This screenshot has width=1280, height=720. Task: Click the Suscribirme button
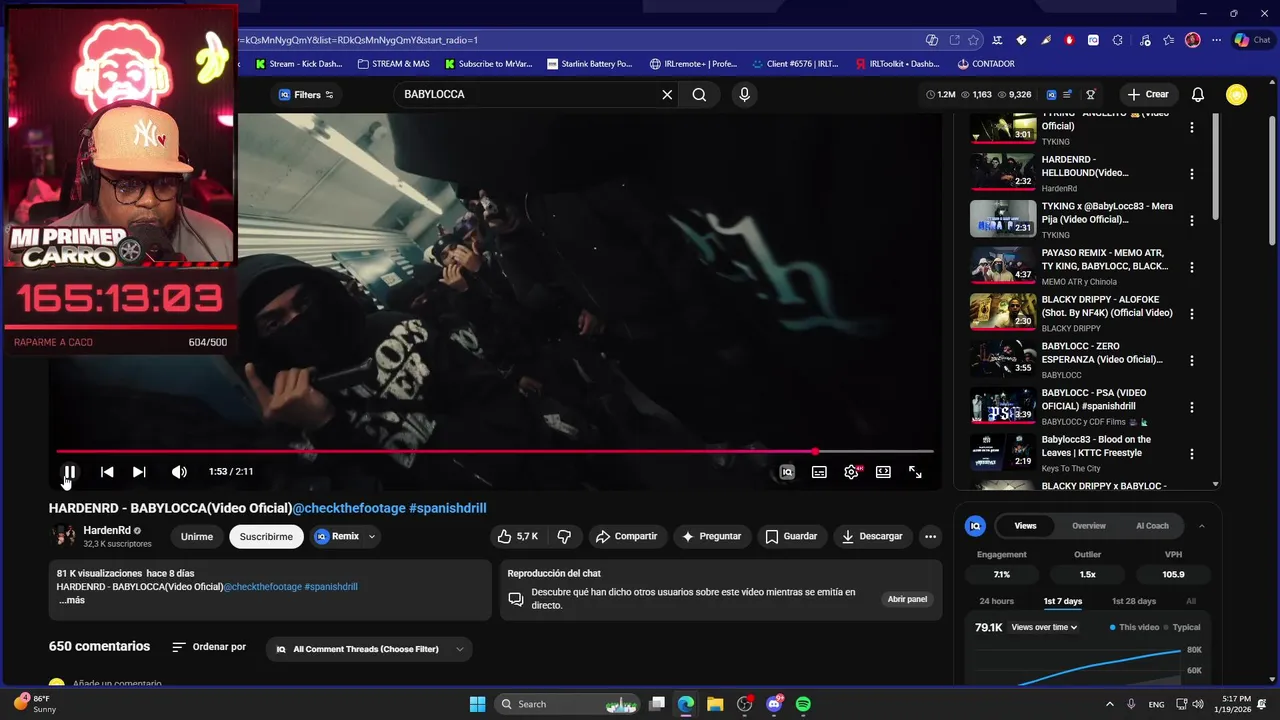tap(266, 536)
